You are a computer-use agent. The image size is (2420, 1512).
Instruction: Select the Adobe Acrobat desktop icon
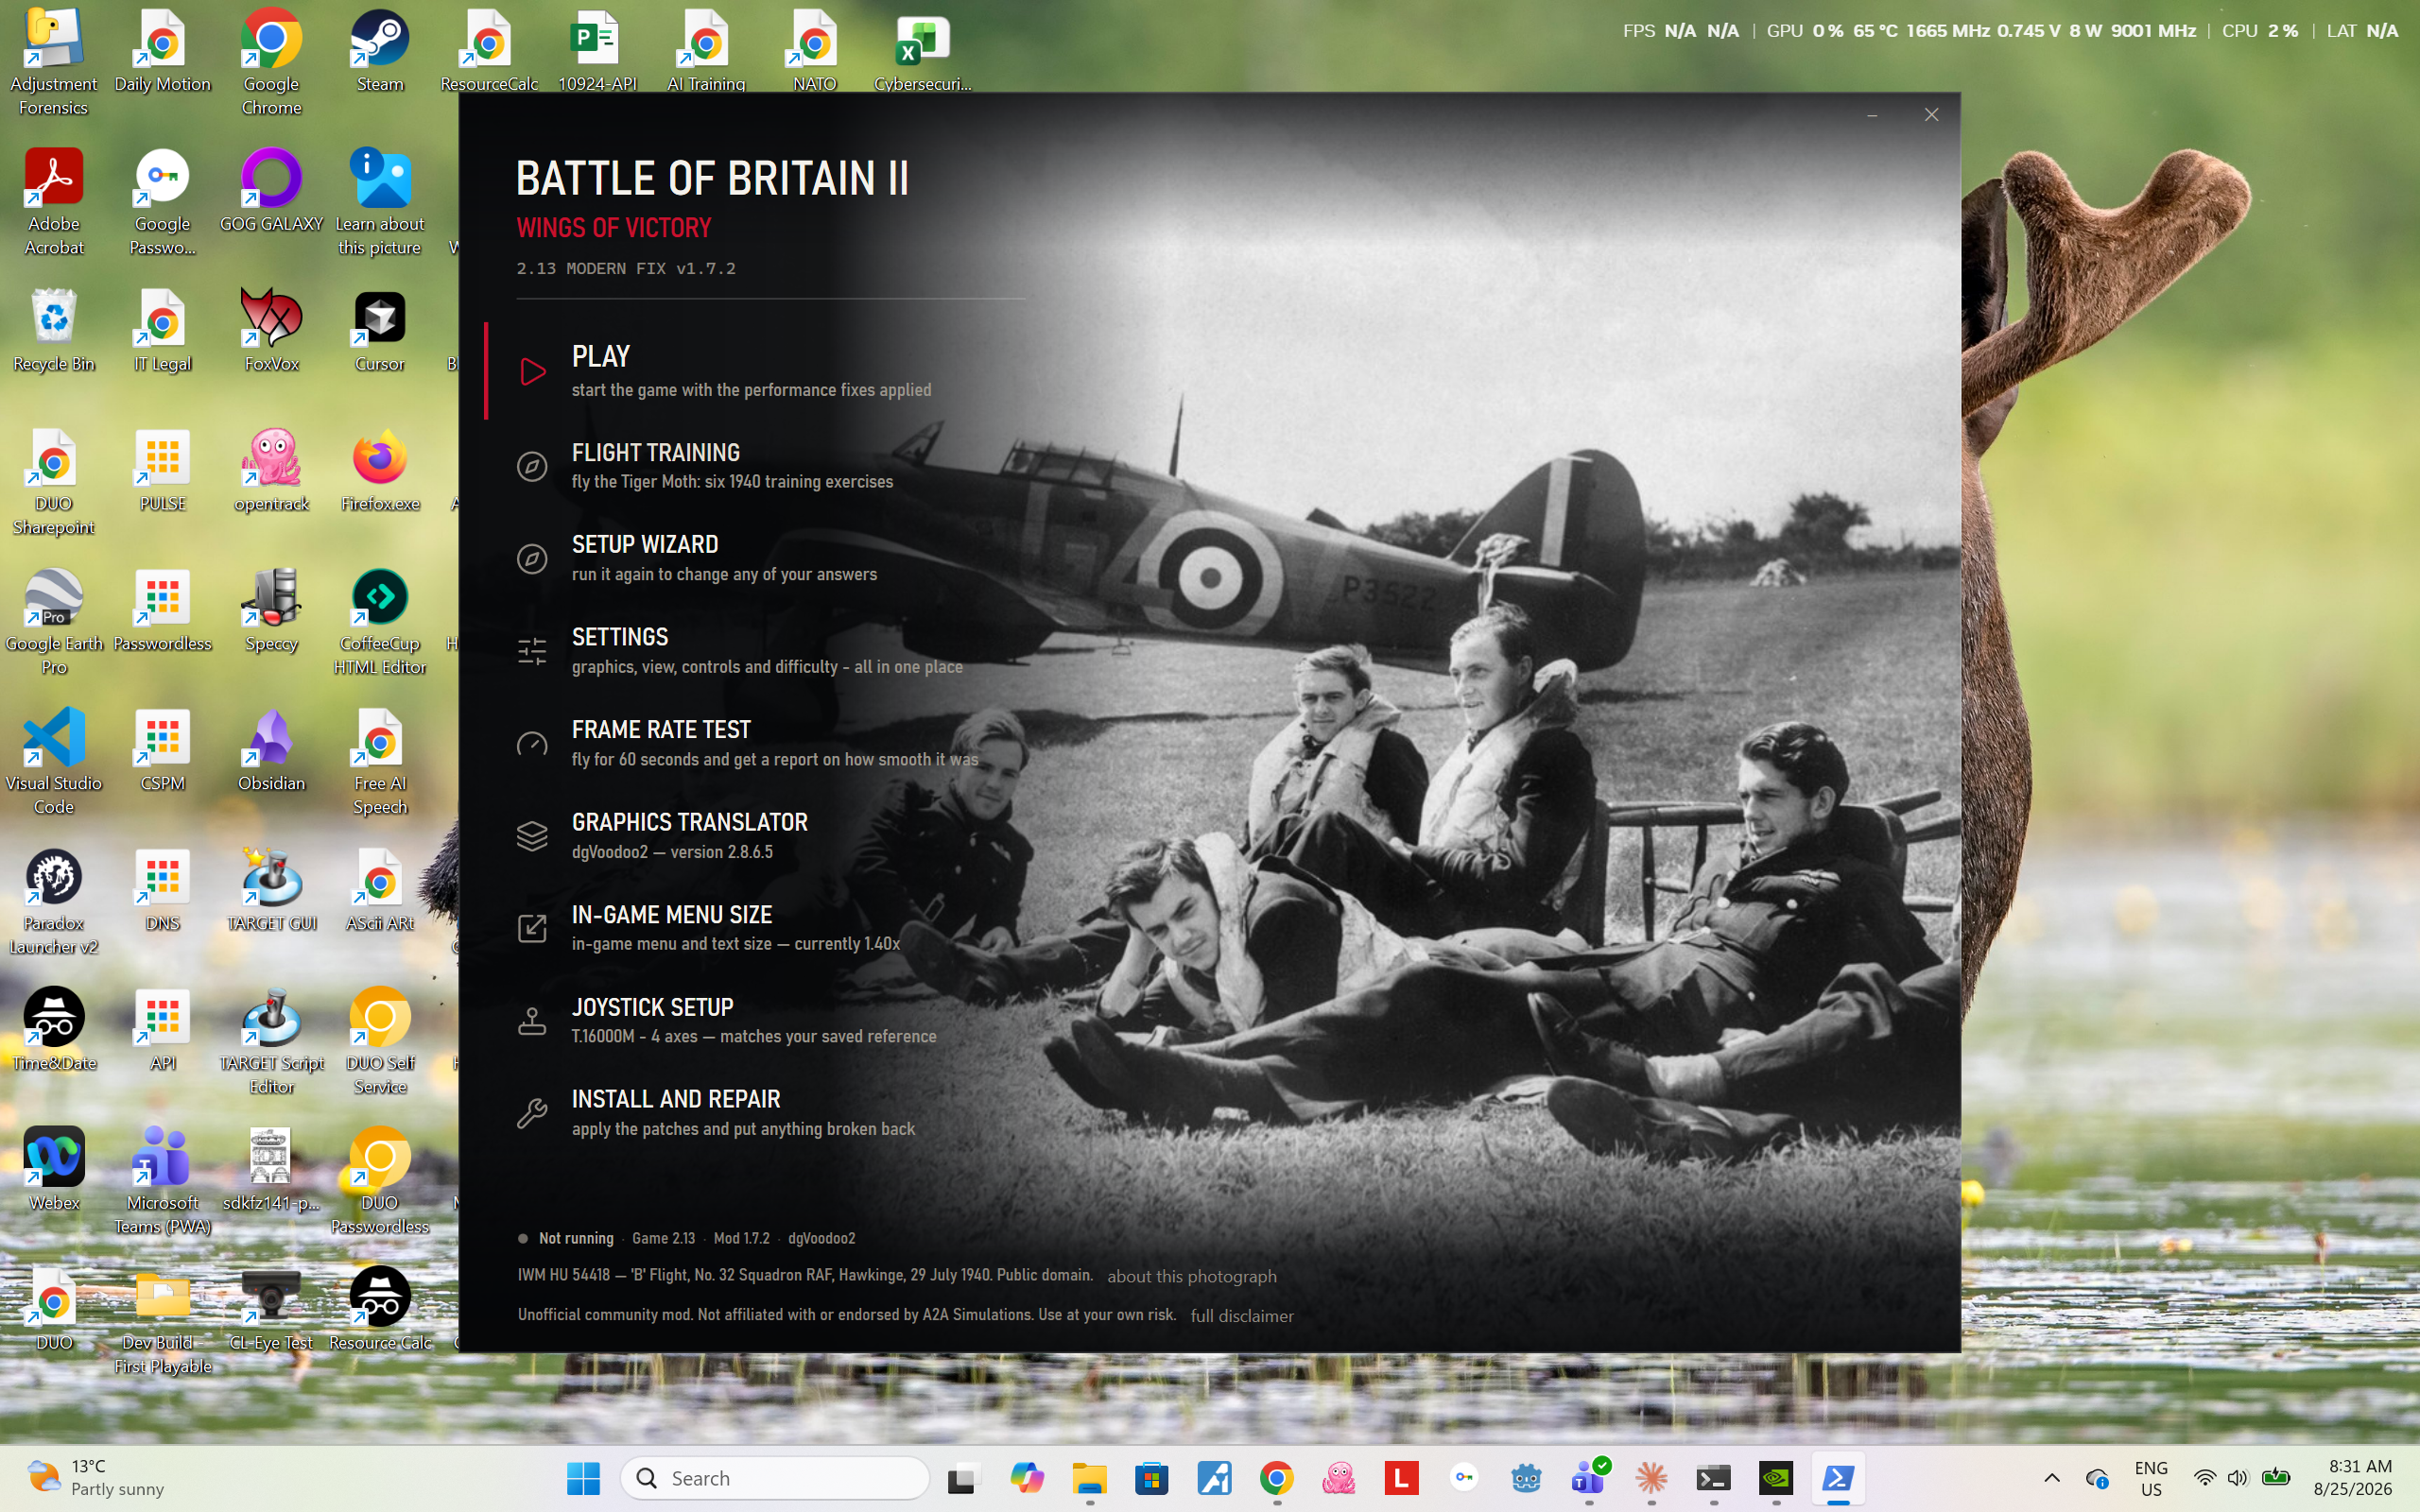54,203
